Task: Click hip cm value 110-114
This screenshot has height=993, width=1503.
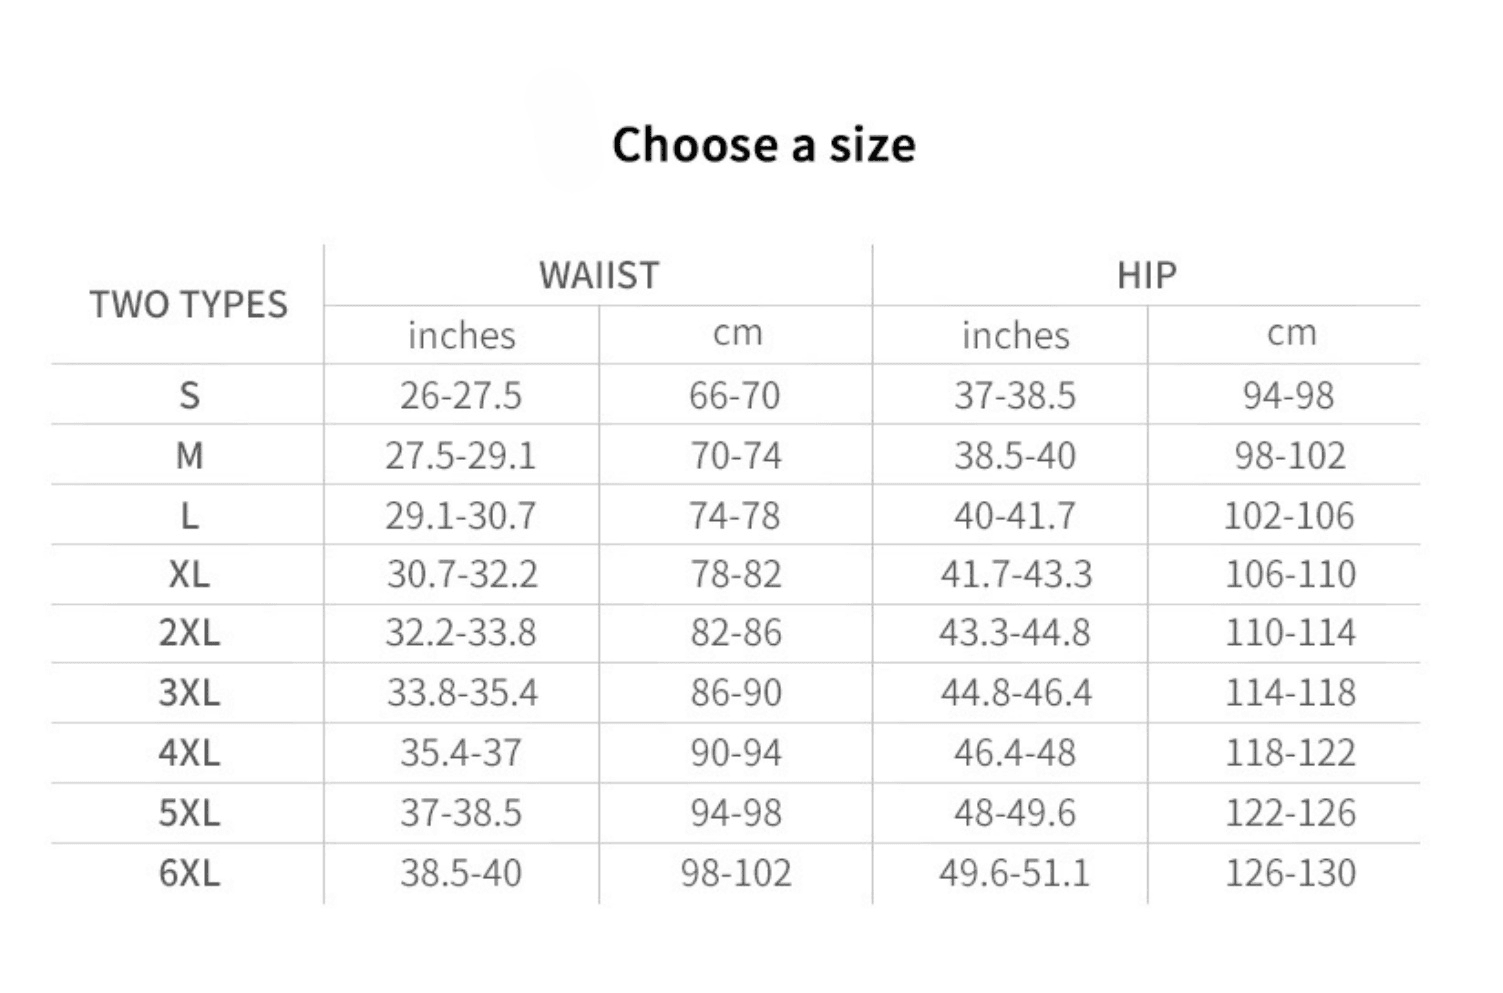Action: click(x=1290, y=633)
